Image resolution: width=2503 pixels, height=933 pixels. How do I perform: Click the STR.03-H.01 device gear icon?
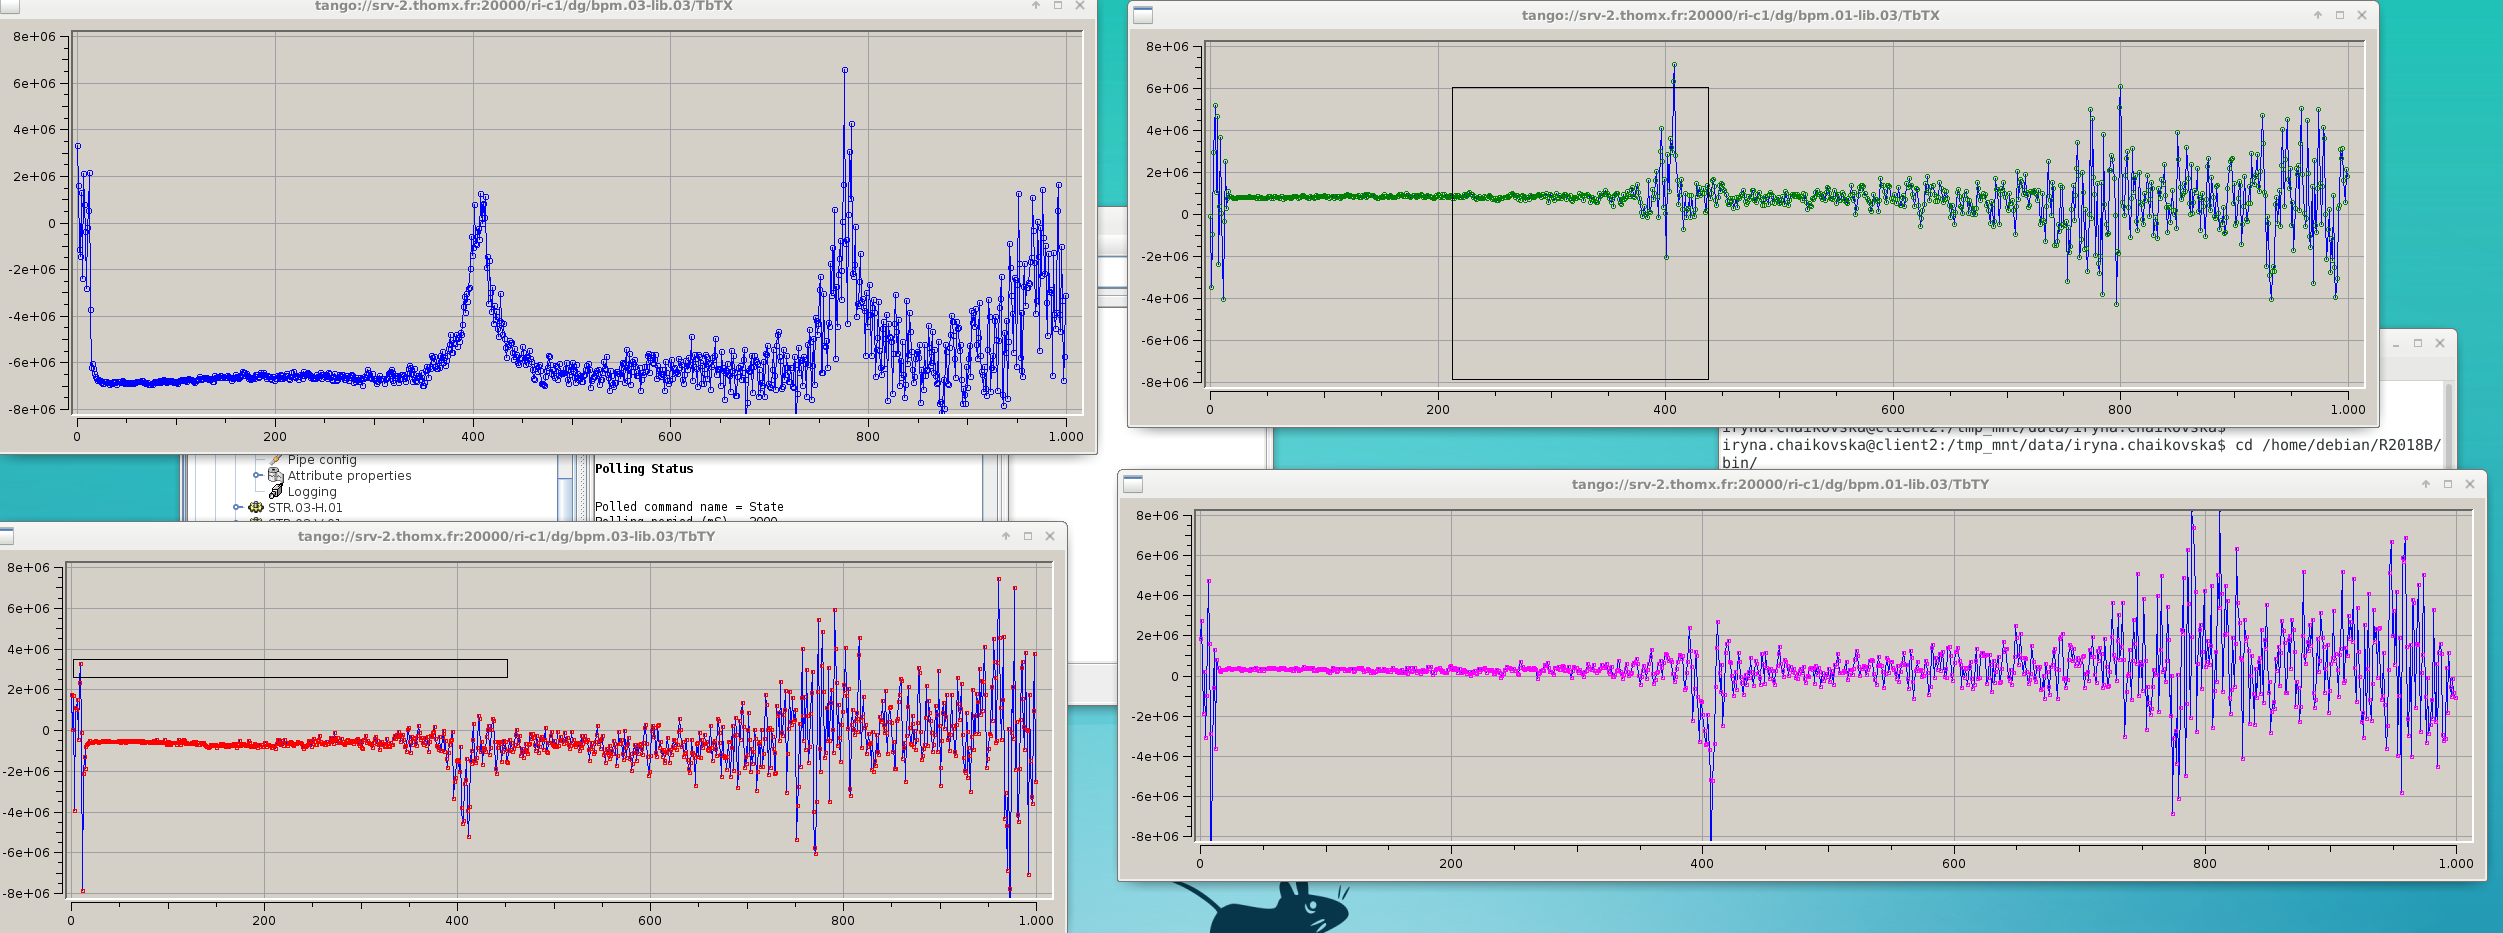[256, 507]
